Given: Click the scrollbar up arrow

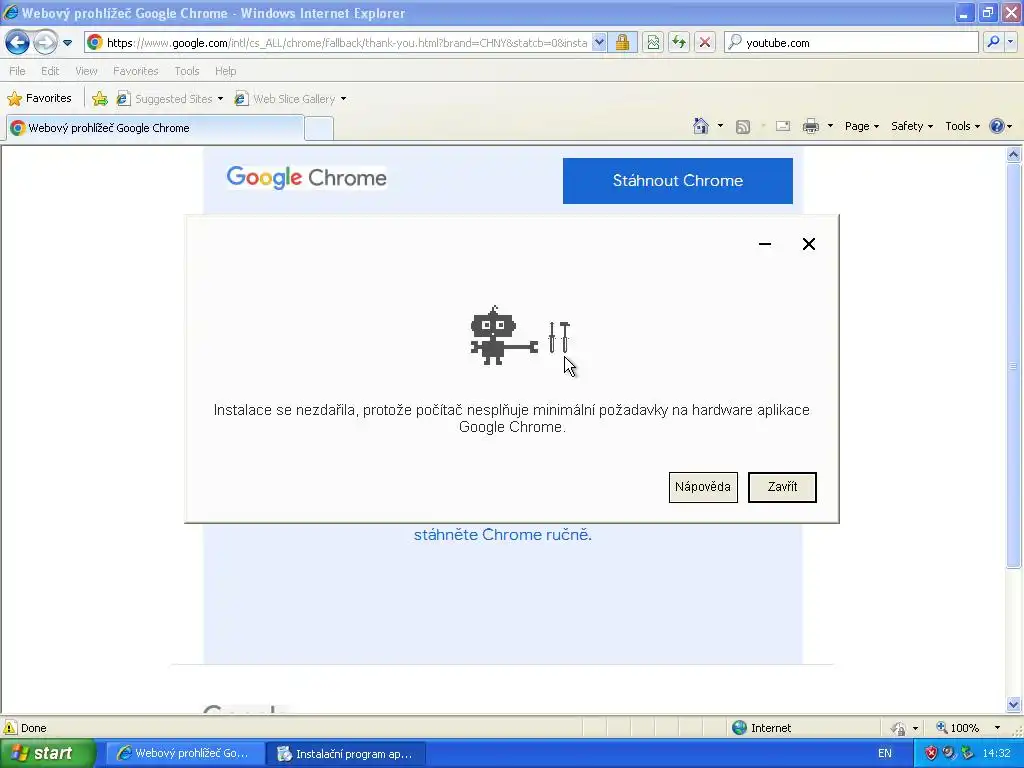Looking at the screenshot, I should point(1013,155).
